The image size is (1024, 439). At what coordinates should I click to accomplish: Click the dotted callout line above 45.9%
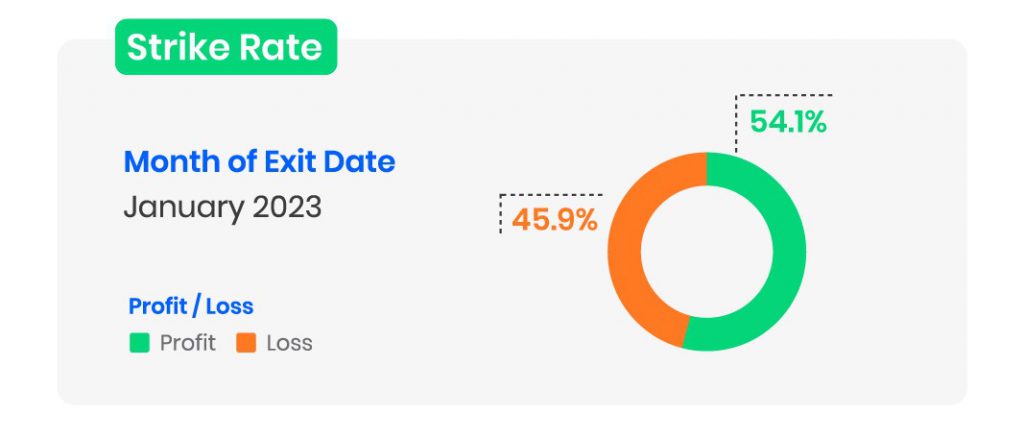(x=550, y=195)
